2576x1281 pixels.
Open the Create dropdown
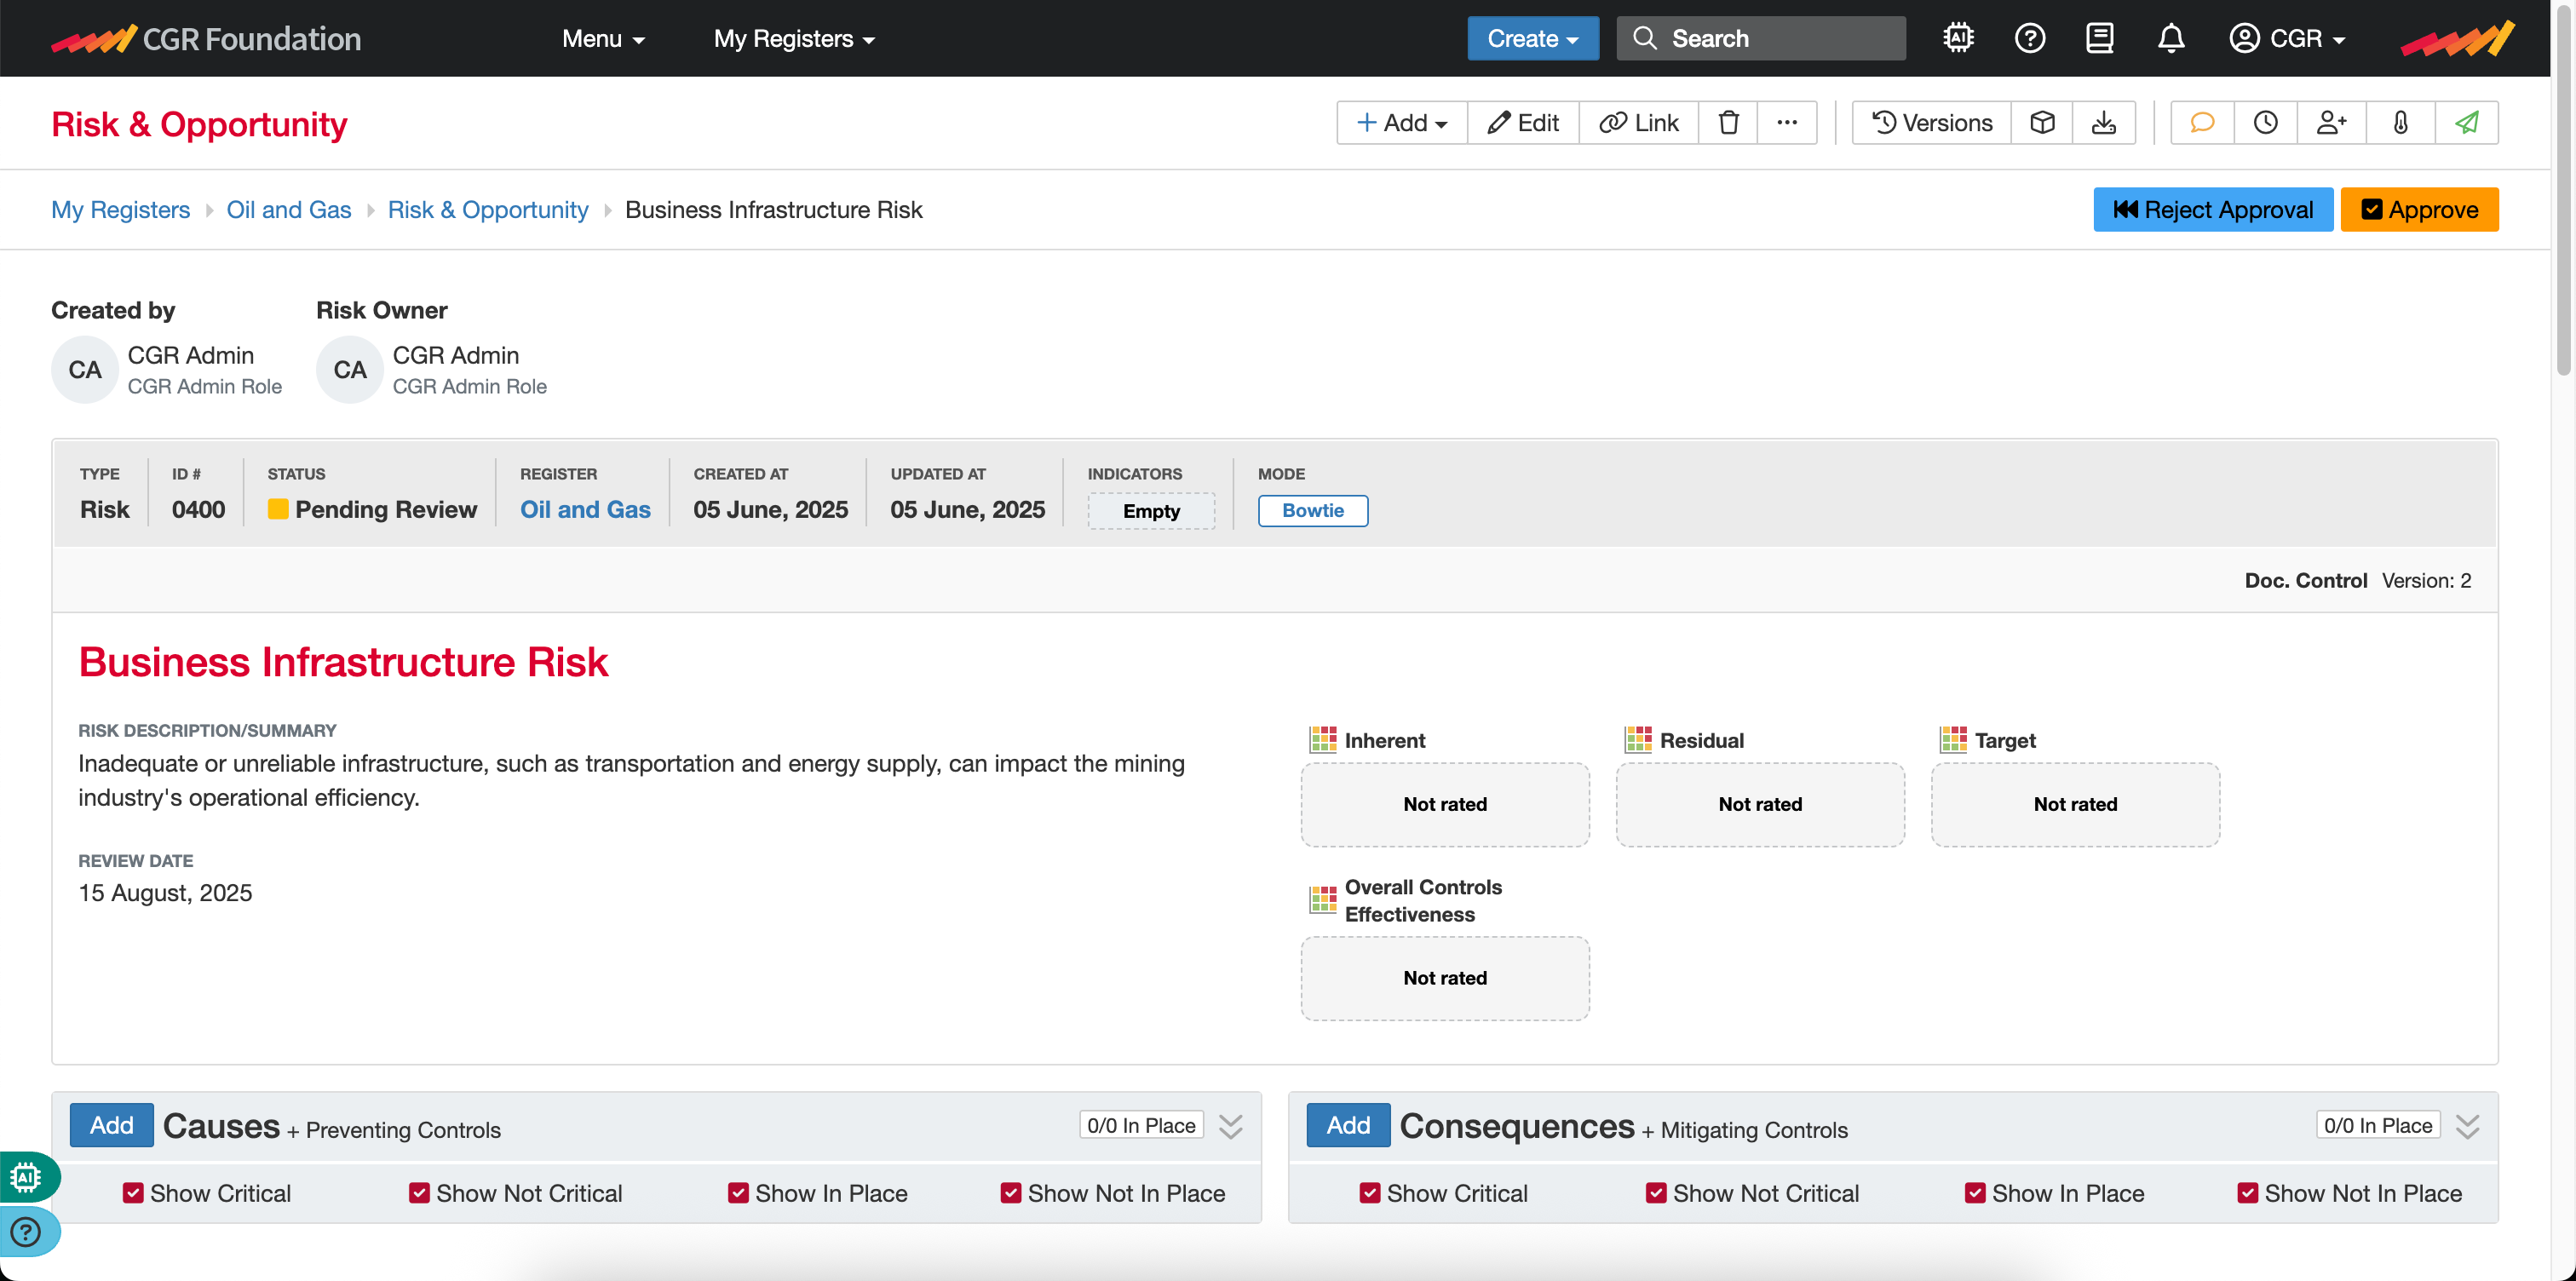pyautogui.click(x=1532, y=38)
